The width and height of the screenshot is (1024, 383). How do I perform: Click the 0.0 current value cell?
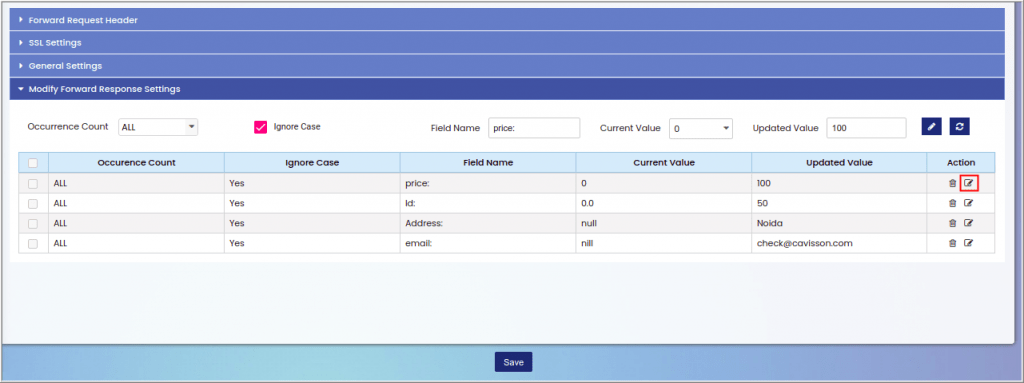(x=664, y=203)
